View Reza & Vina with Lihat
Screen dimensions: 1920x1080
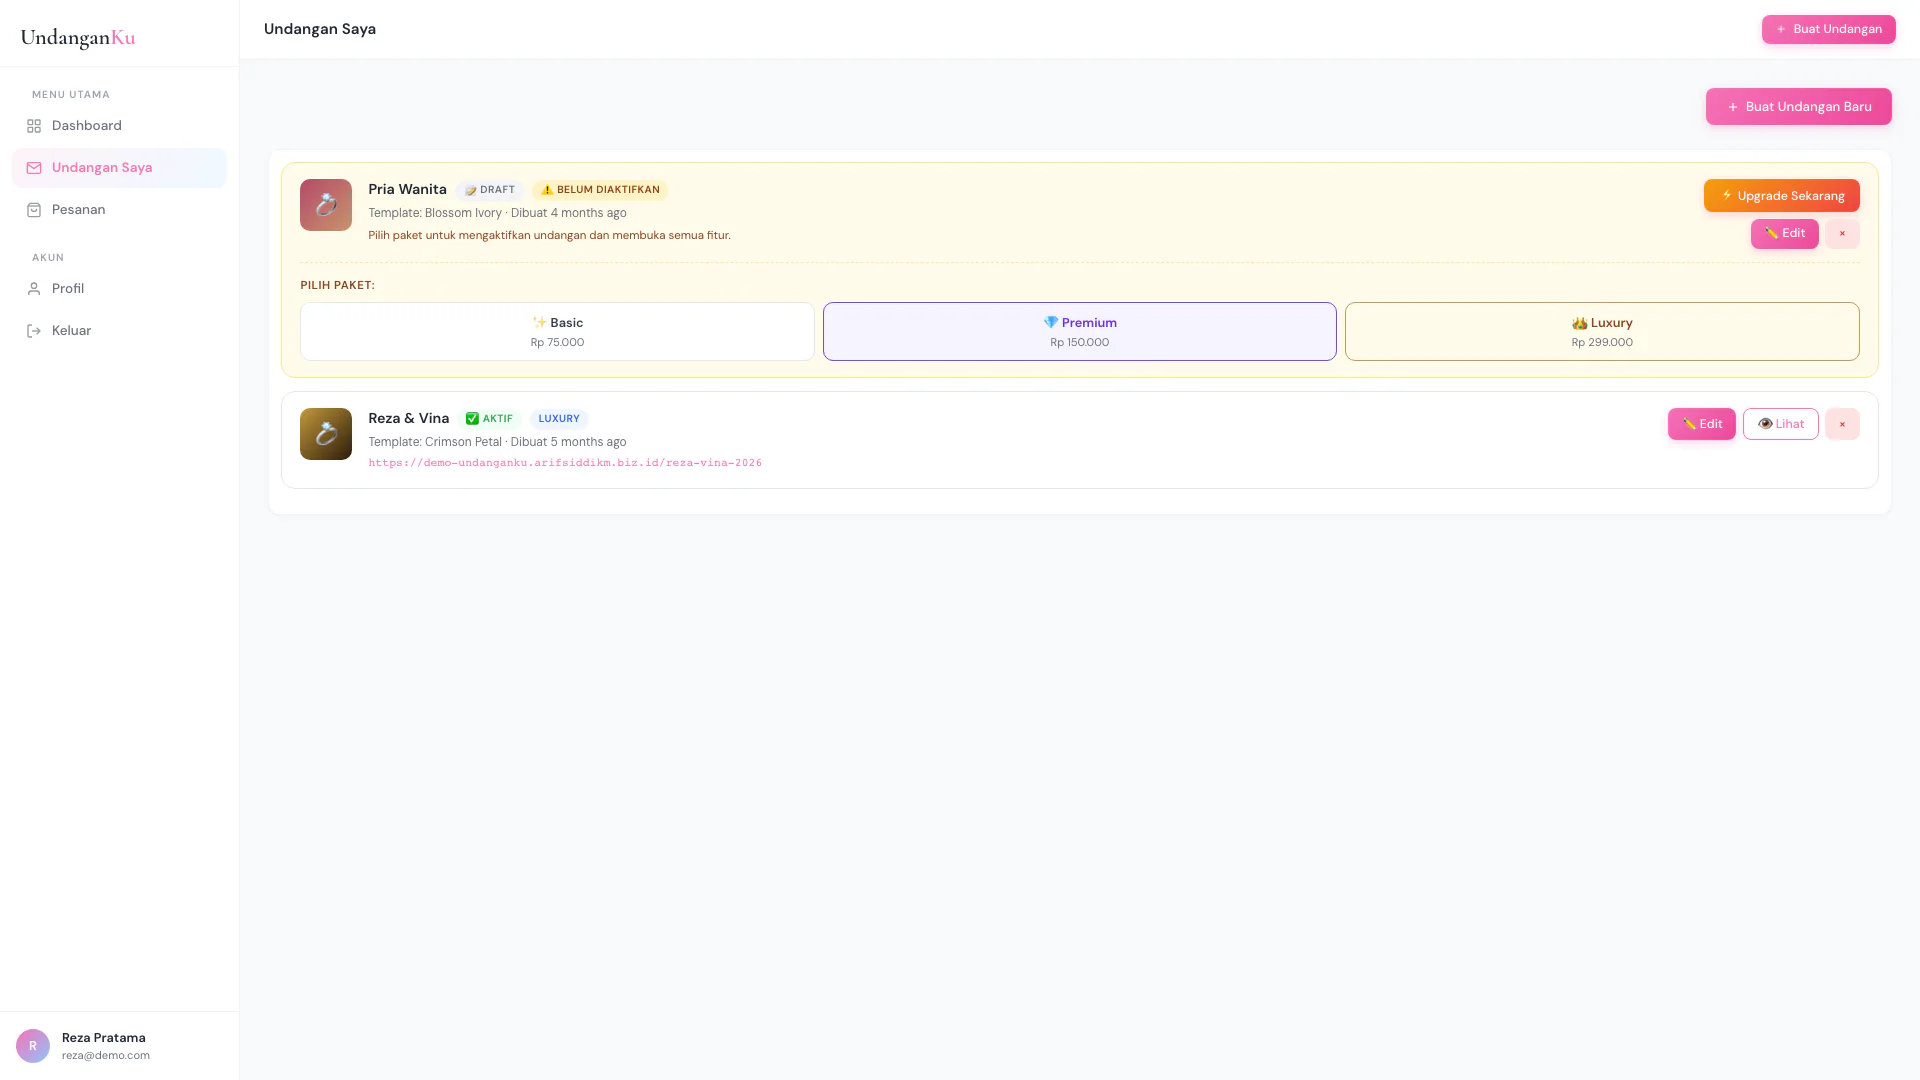coord(1780,424)
